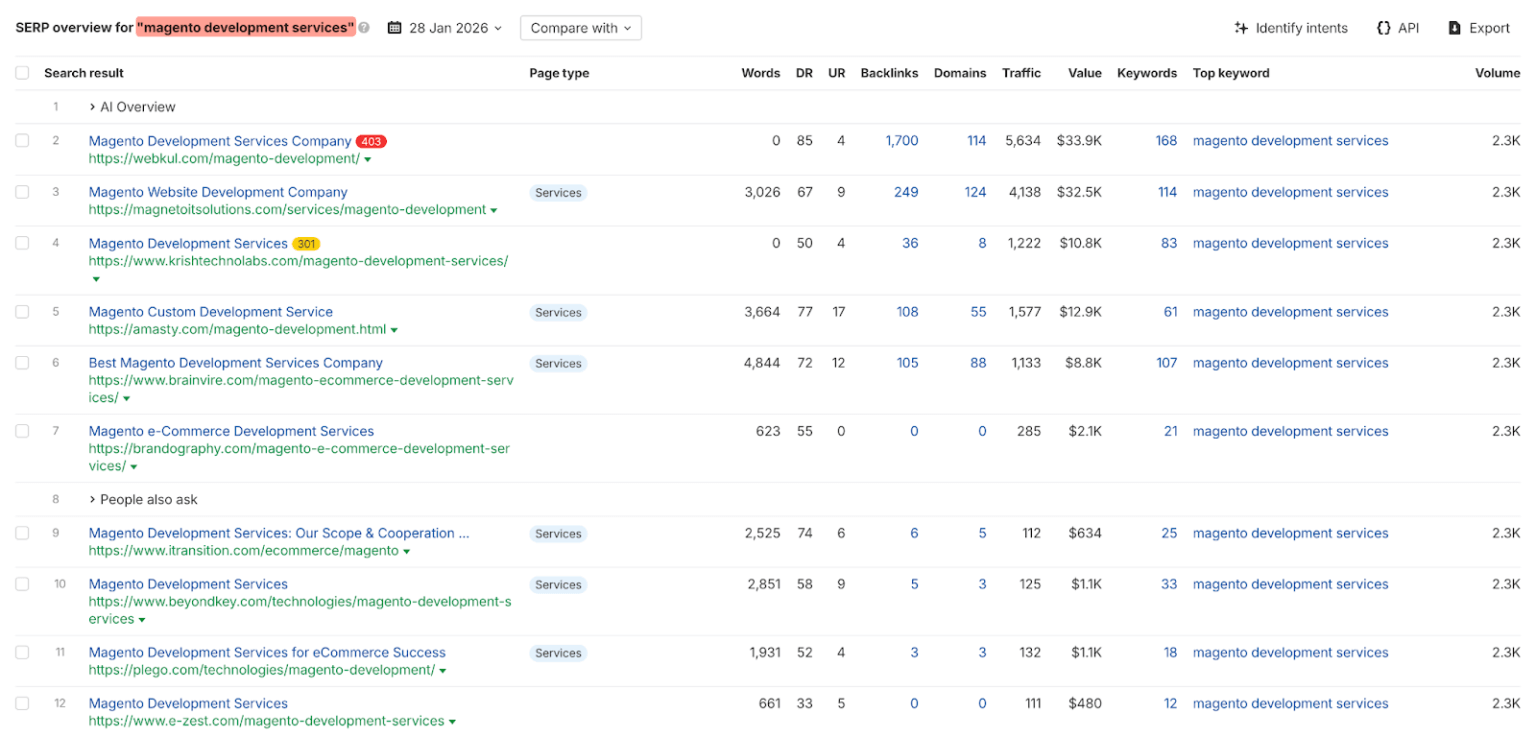Viewport: 1536px width, 737px height.
Task: Open the Compare with dropdown
Action: pos(581,28)
